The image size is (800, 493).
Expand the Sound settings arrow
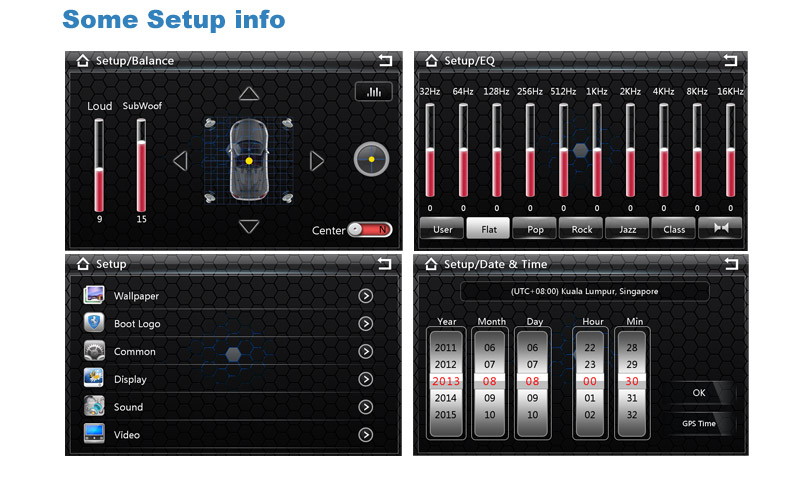366,407
